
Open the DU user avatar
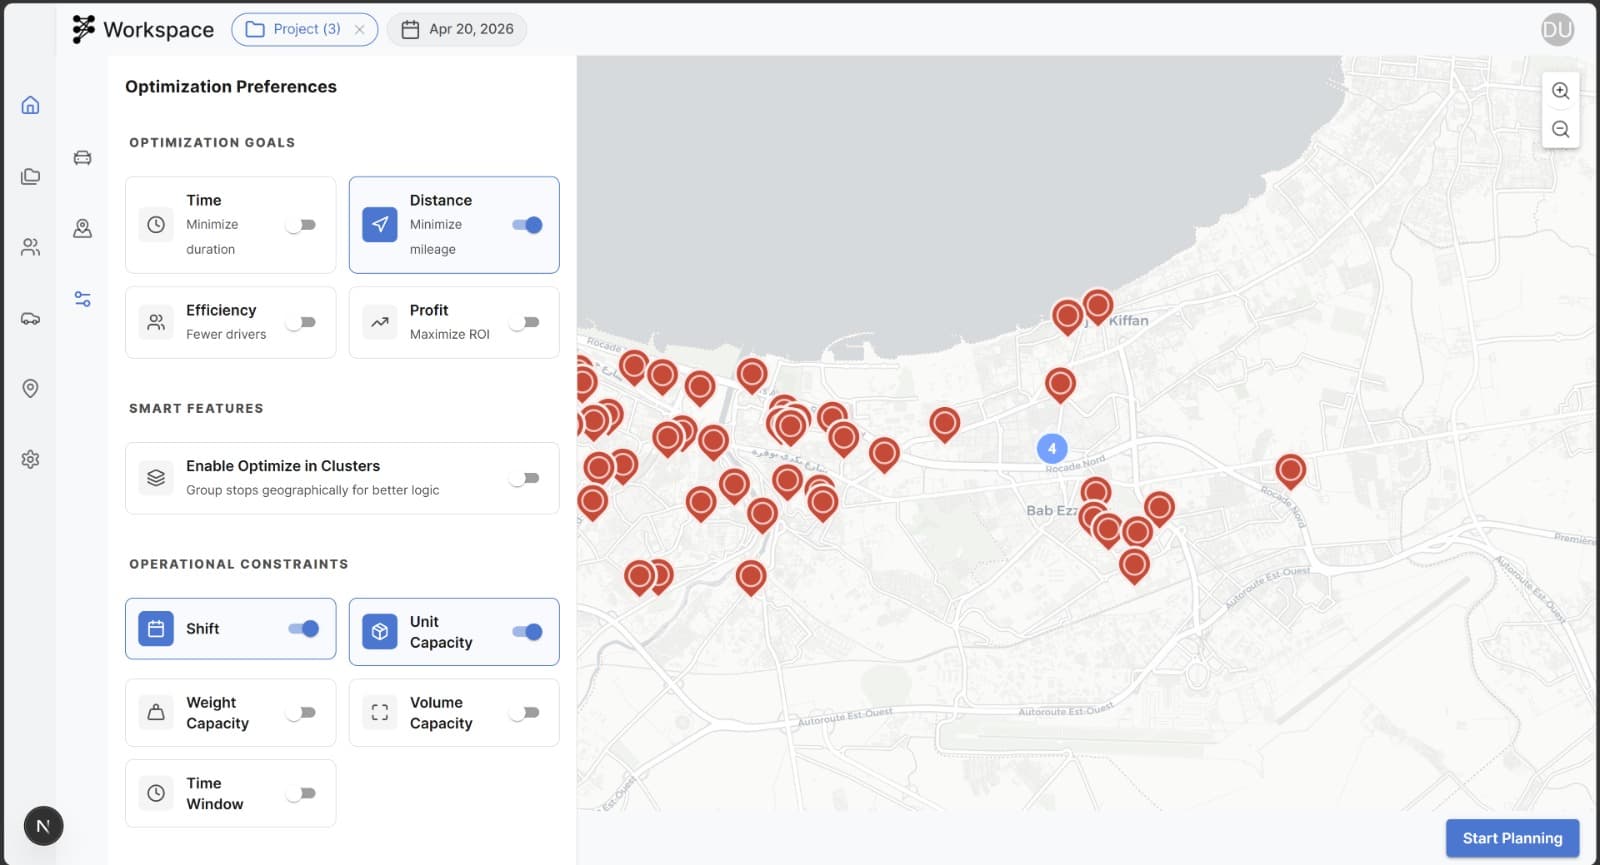[x=1557, y=29]
